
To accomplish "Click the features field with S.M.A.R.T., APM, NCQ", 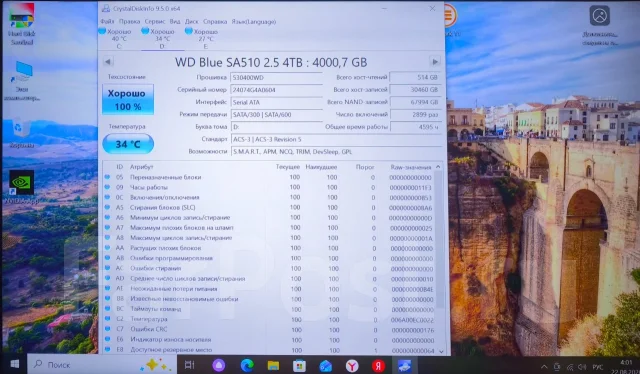I will [x=336, y=151].
